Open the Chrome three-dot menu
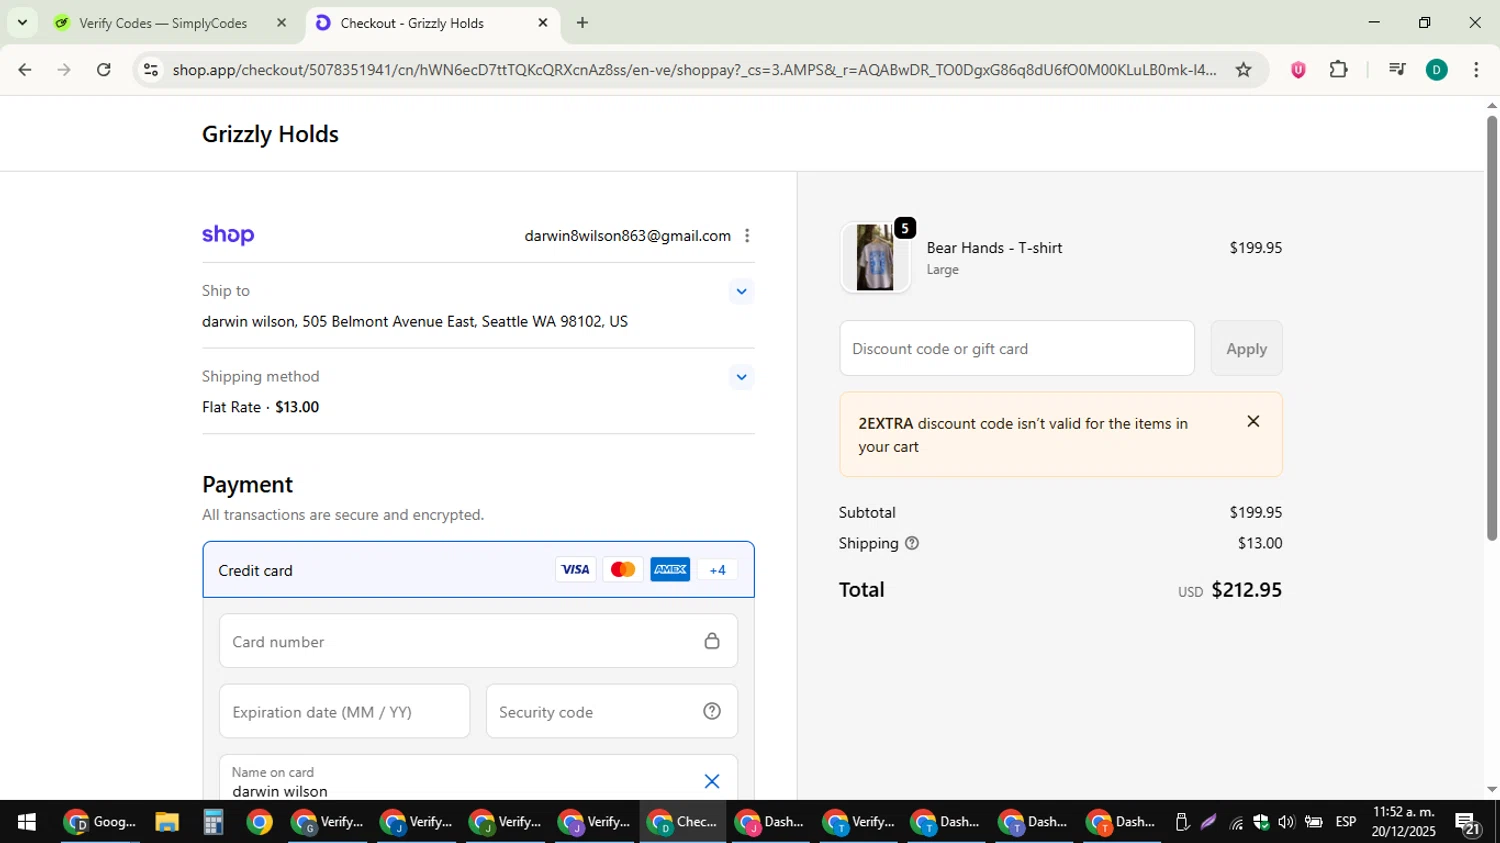Image resolution: width=1500 pixels, height=843 pixels. [x=1476, y=70]
